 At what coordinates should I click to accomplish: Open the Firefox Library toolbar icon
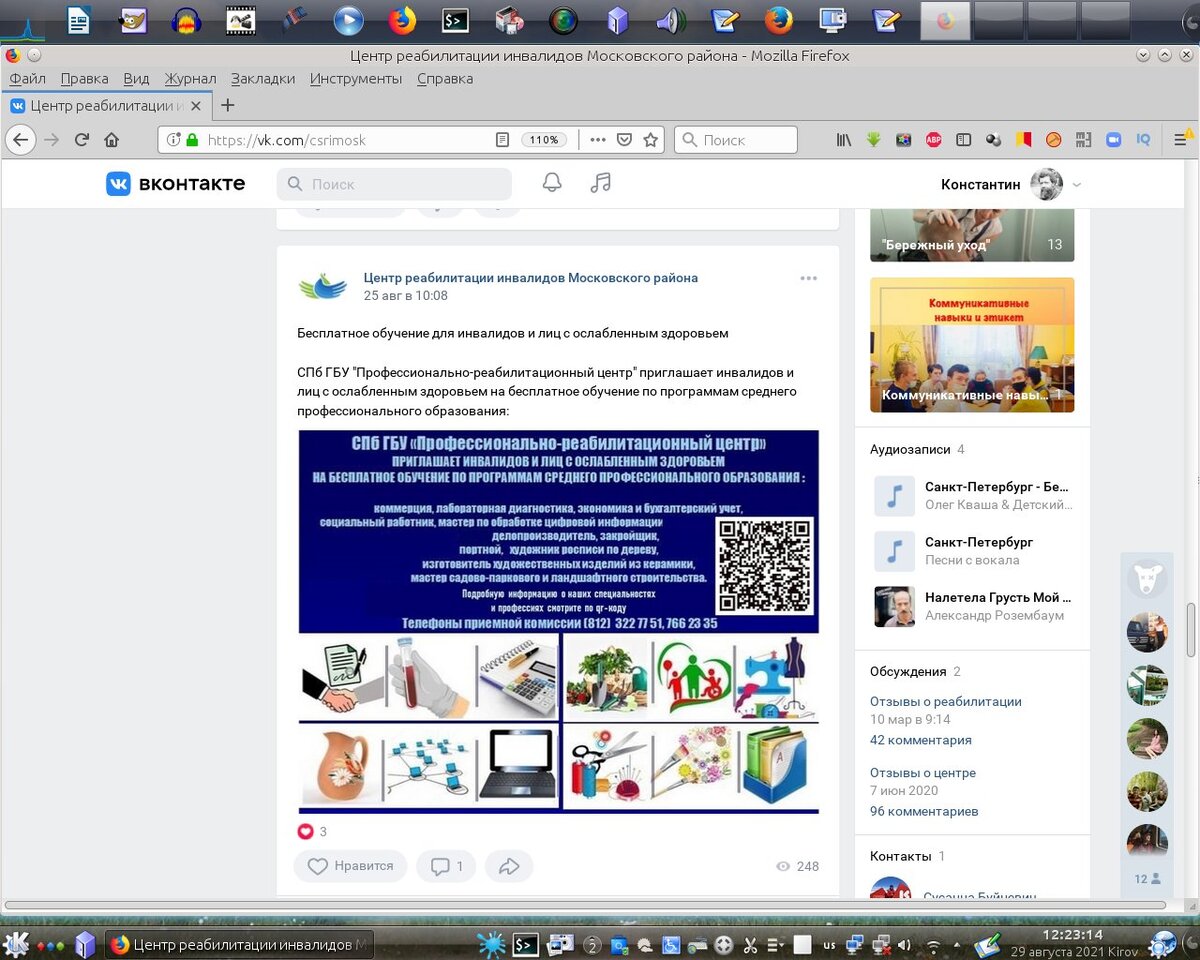[x=844, y=140]
